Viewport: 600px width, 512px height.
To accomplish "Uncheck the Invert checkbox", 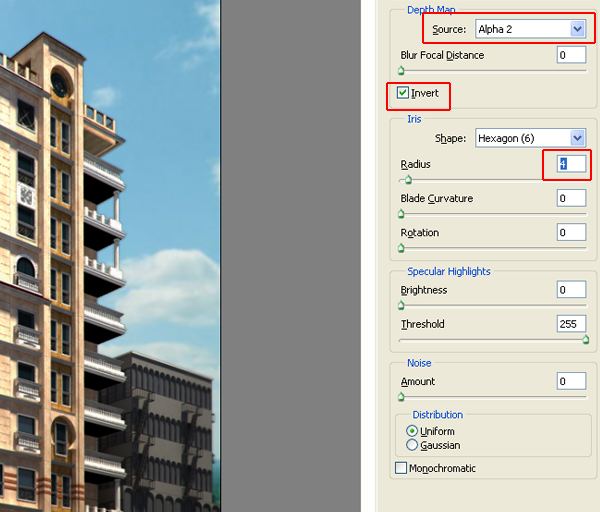I will click(x=403, y=93).
